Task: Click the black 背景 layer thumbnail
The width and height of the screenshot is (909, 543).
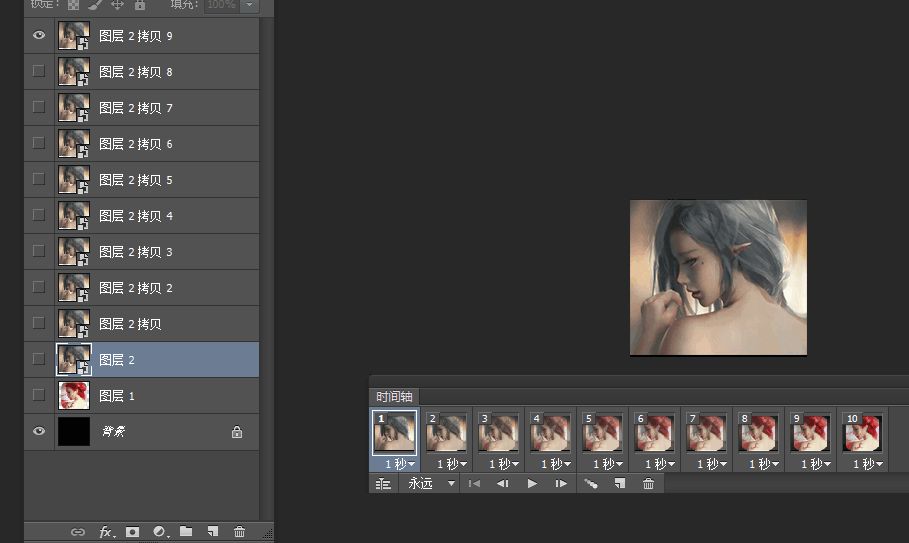Action: [74, 431]
